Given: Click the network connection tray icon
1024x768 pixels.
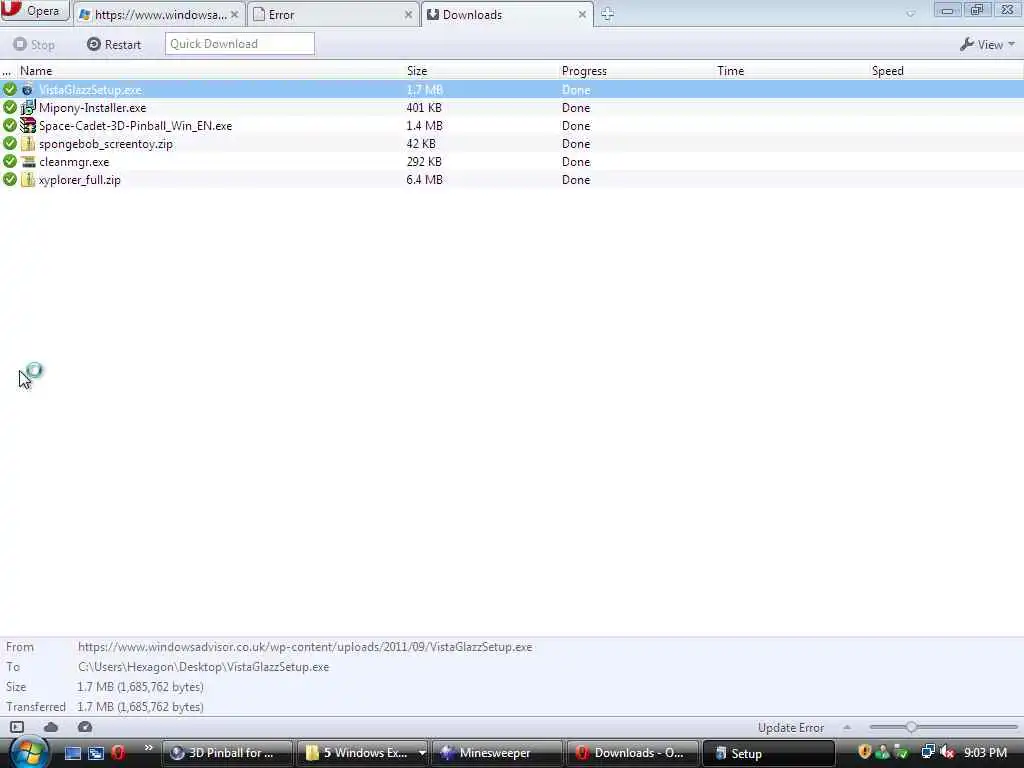Looking at the screenshot, I should (927, 752).
